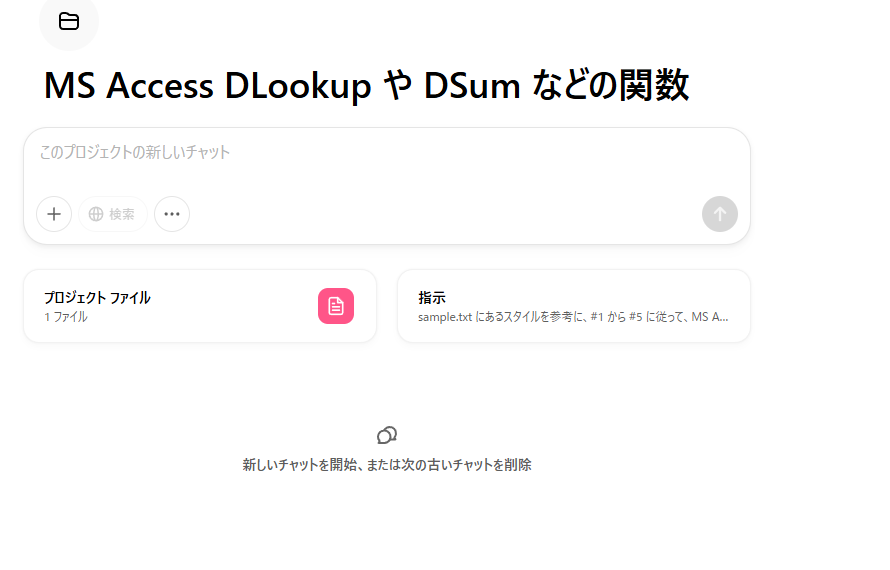The width and height of the screenshot is (890, 570).
Task: Open the 指示 instructions card
Action: point(574,306)
